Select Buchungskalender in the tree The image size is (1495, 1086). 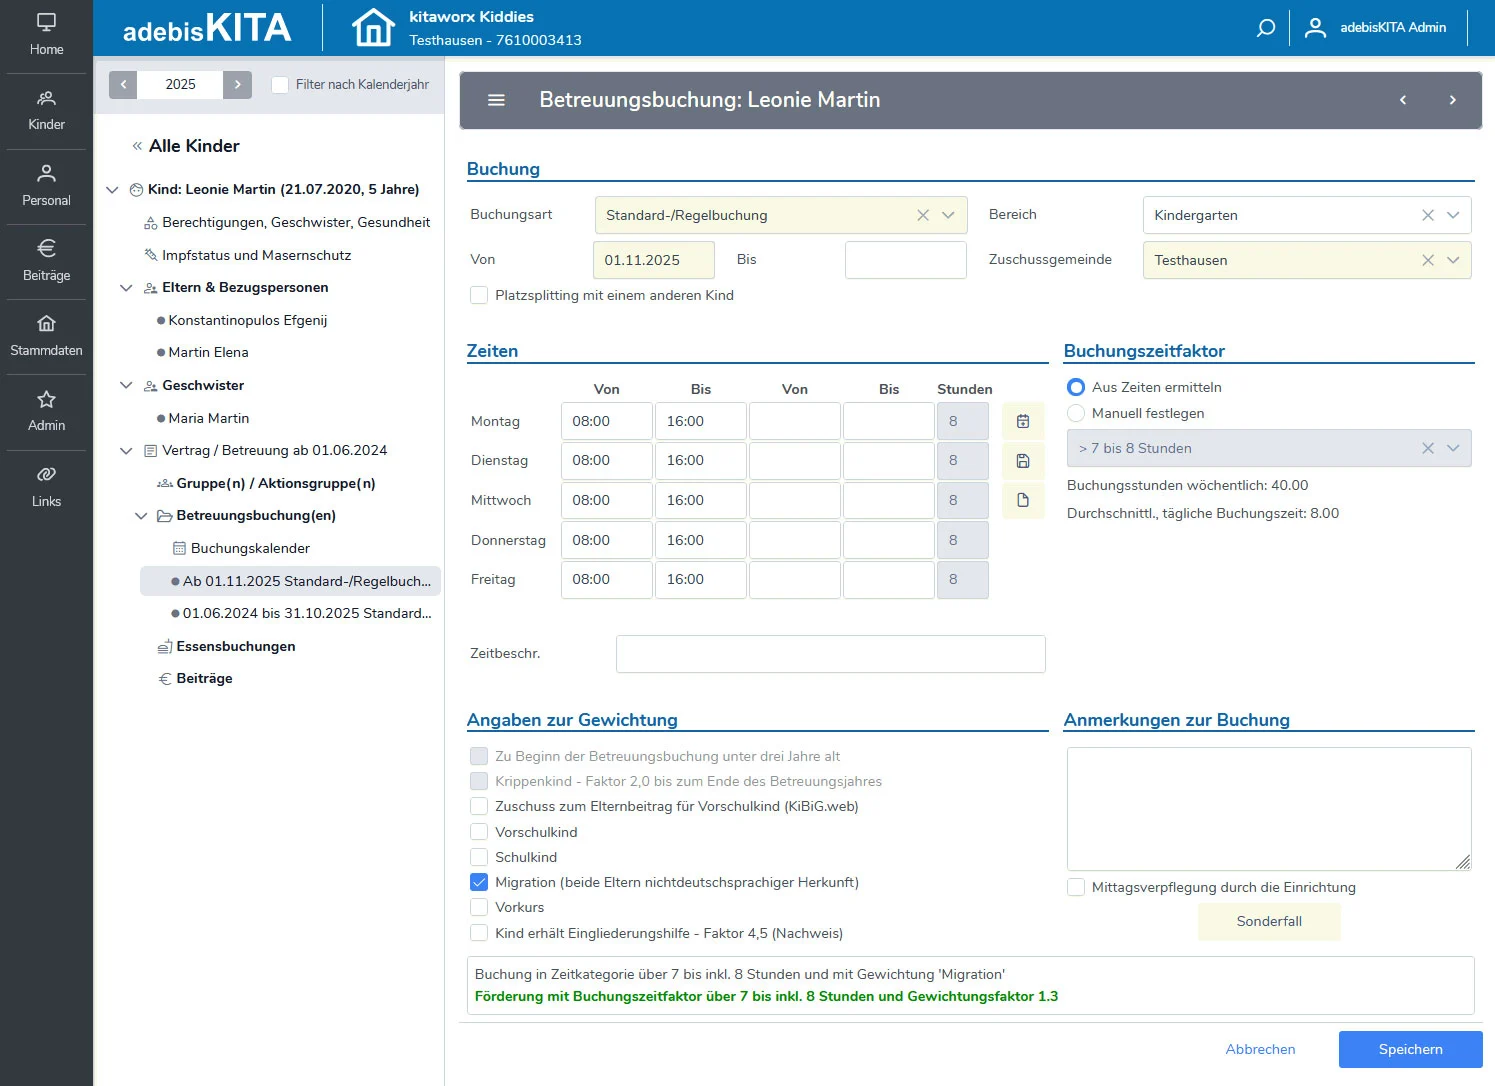point(250,548)
